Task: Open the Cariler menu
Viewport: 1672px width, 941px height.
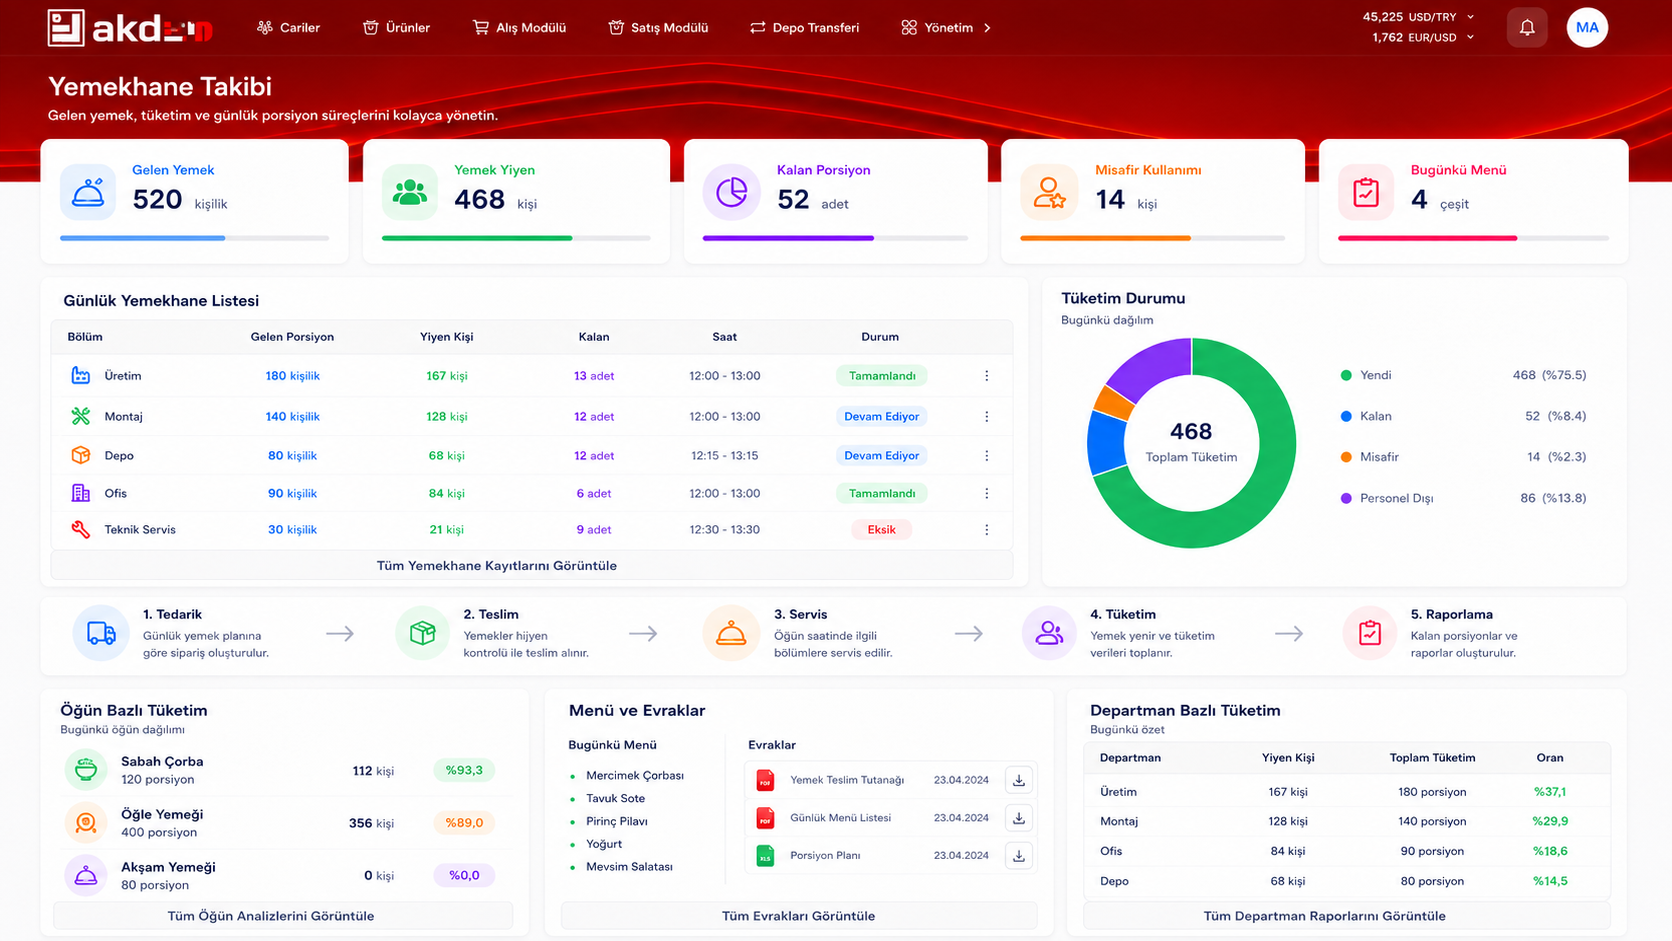Action: point(288,28)
